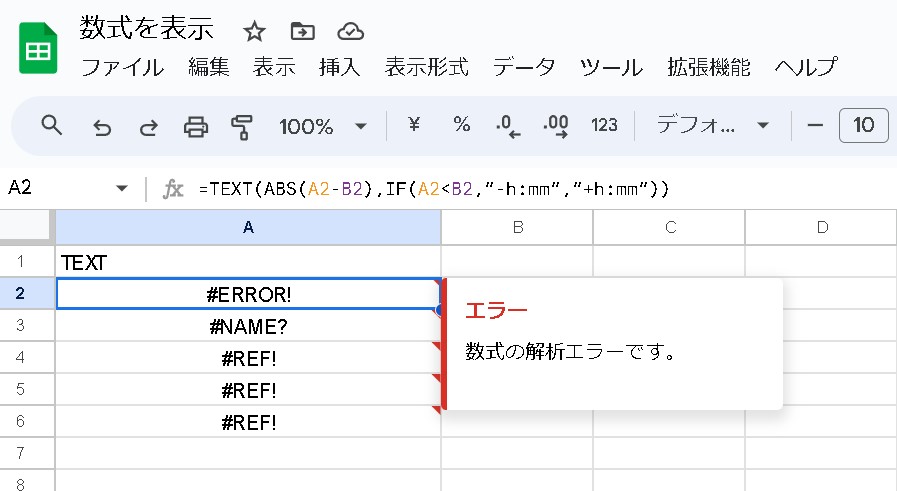Expand the A2 name box dropdown
The image size is (897, 491).
(122, 188)
